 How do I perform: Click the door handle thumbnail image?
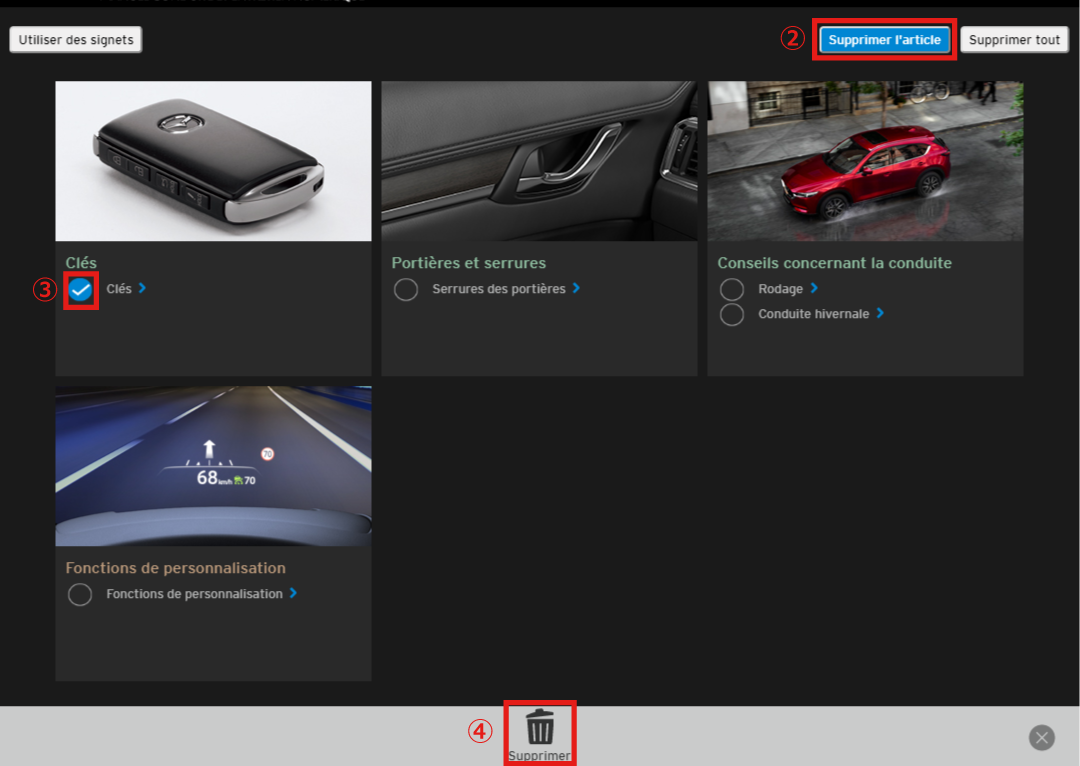click(539, 161)
